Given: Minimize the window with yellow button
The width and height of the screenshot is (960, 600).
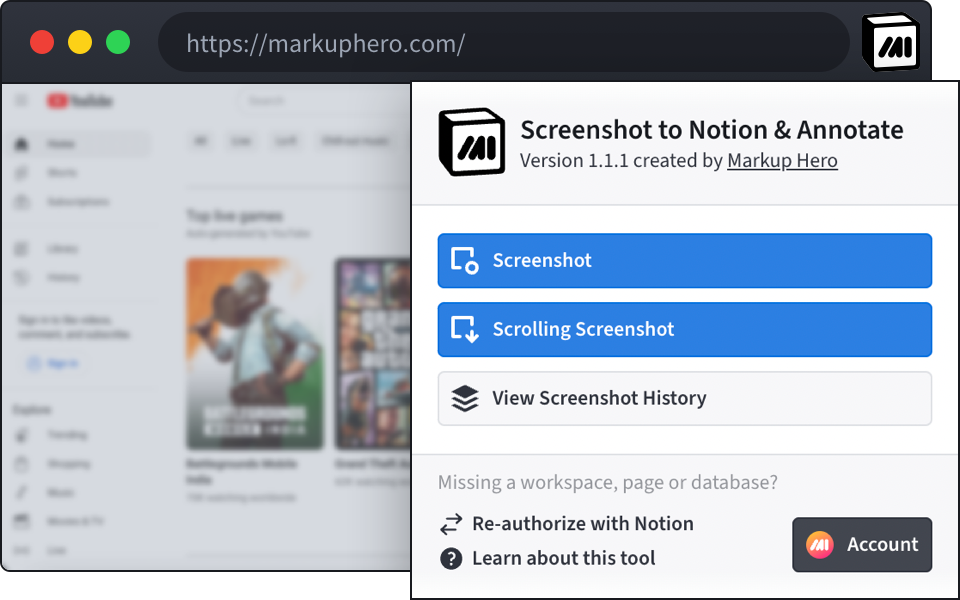Looking at the screenshot, I should coord(80,42).
